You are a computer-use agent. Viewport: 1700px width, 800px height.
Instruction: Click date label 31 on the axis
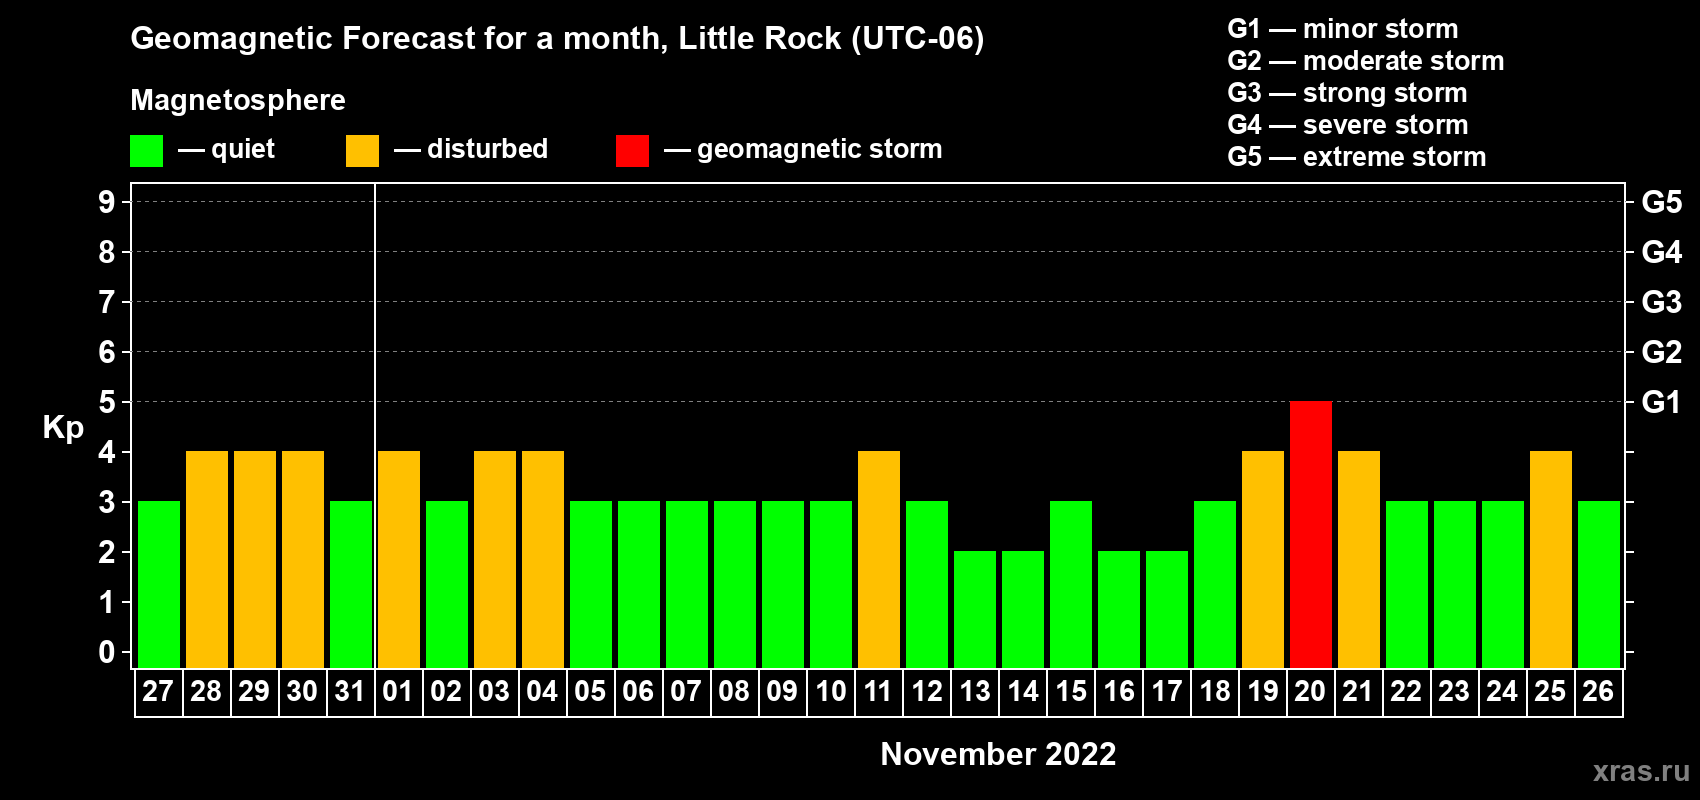click(x=350, y=692)
